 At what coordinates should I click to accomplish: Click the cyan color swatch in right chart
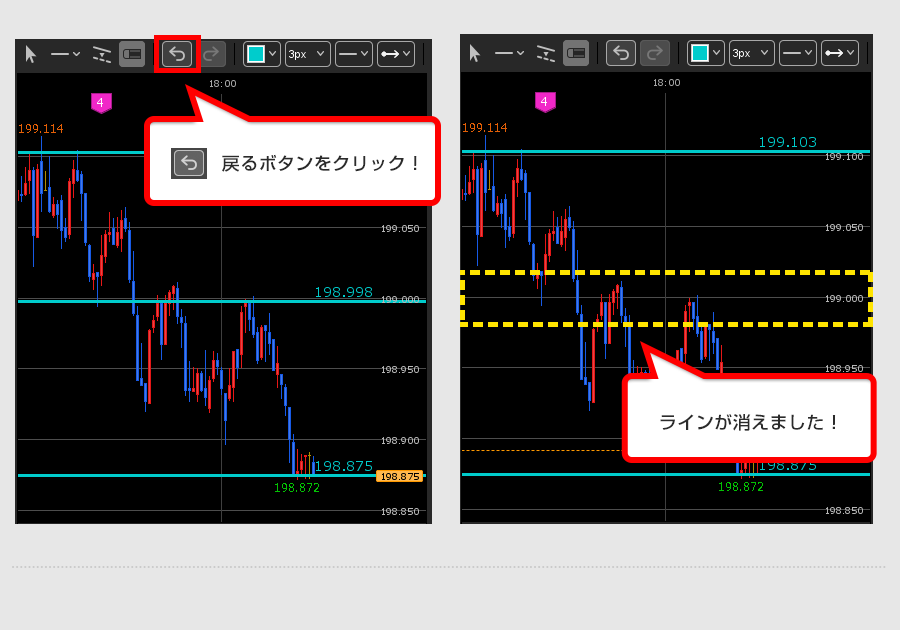click(x=700, y=53)
